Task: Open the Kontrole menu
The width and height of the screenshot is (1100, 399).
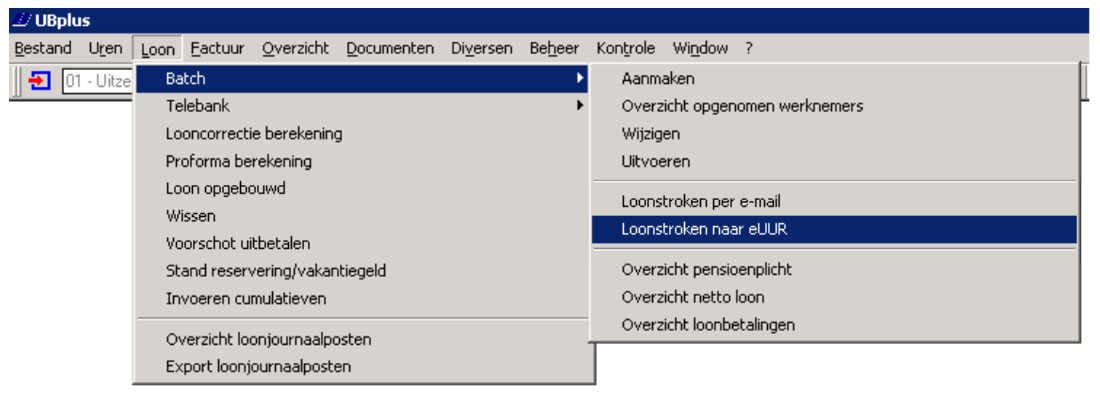Action: [626, 48]
